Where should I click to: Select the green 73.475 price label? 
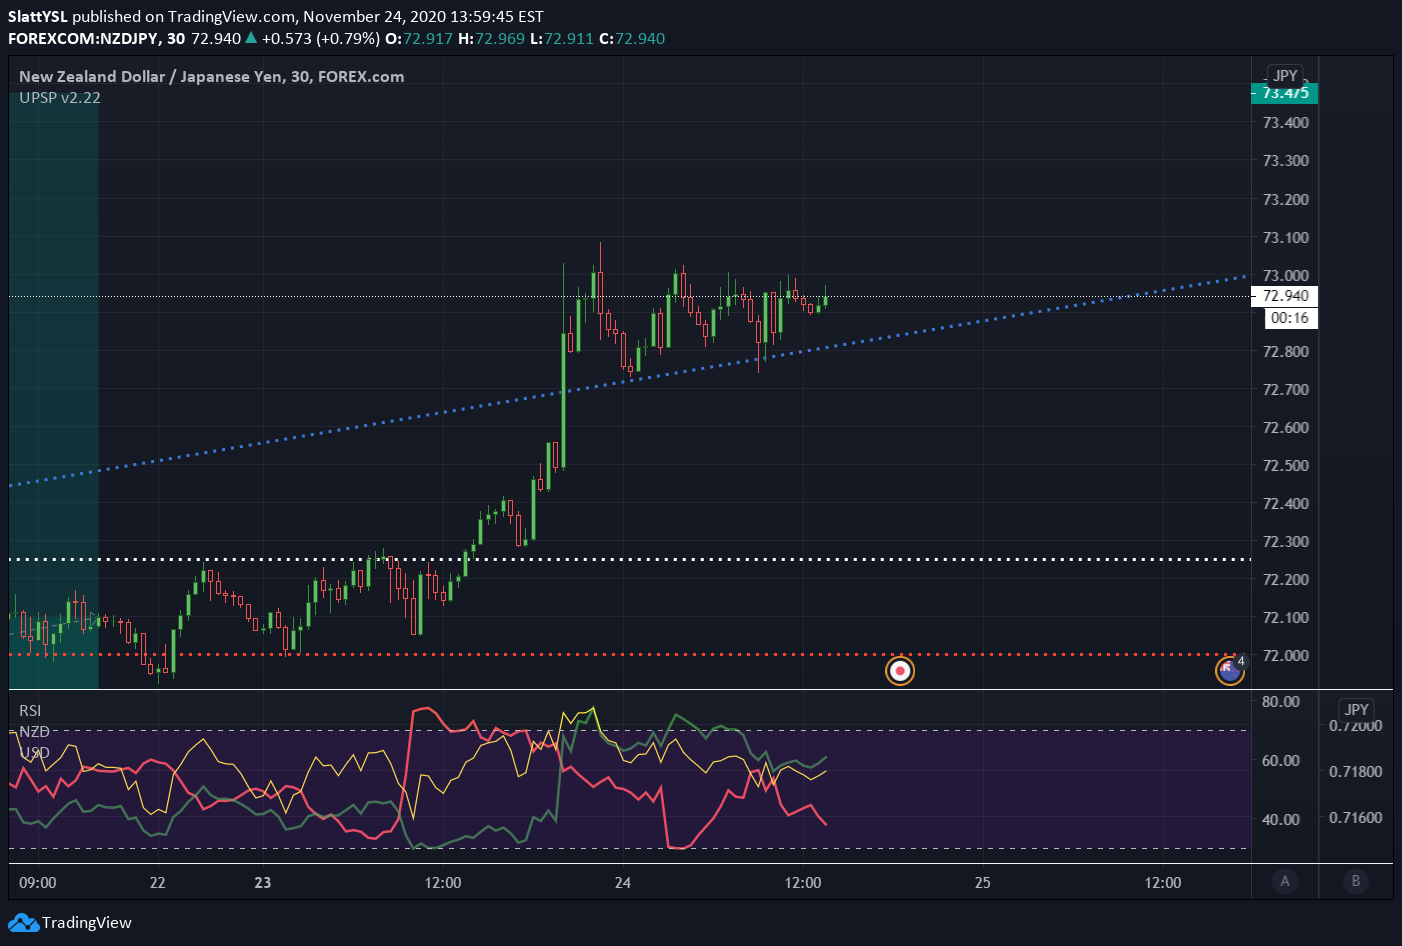tap(1285, 93)
